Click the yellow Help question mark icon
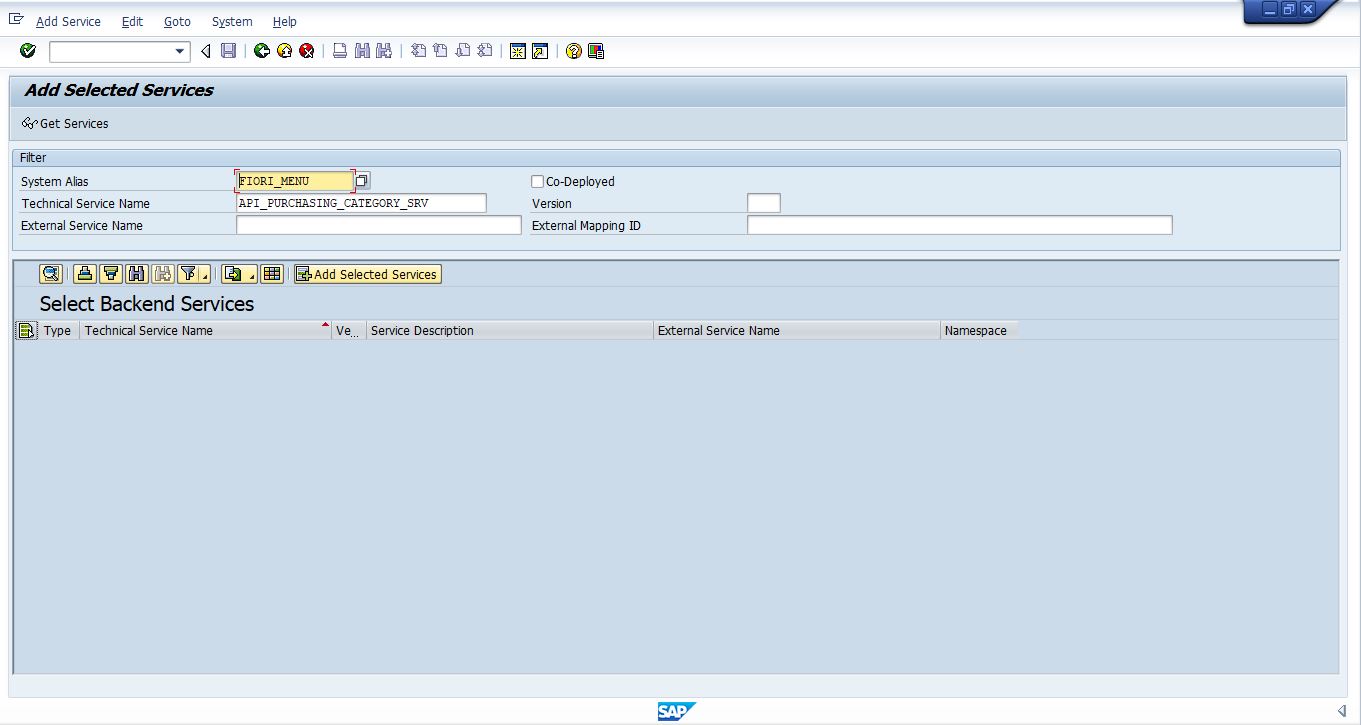The height and width of the screenshot is (725, 1361). (574, 51)
